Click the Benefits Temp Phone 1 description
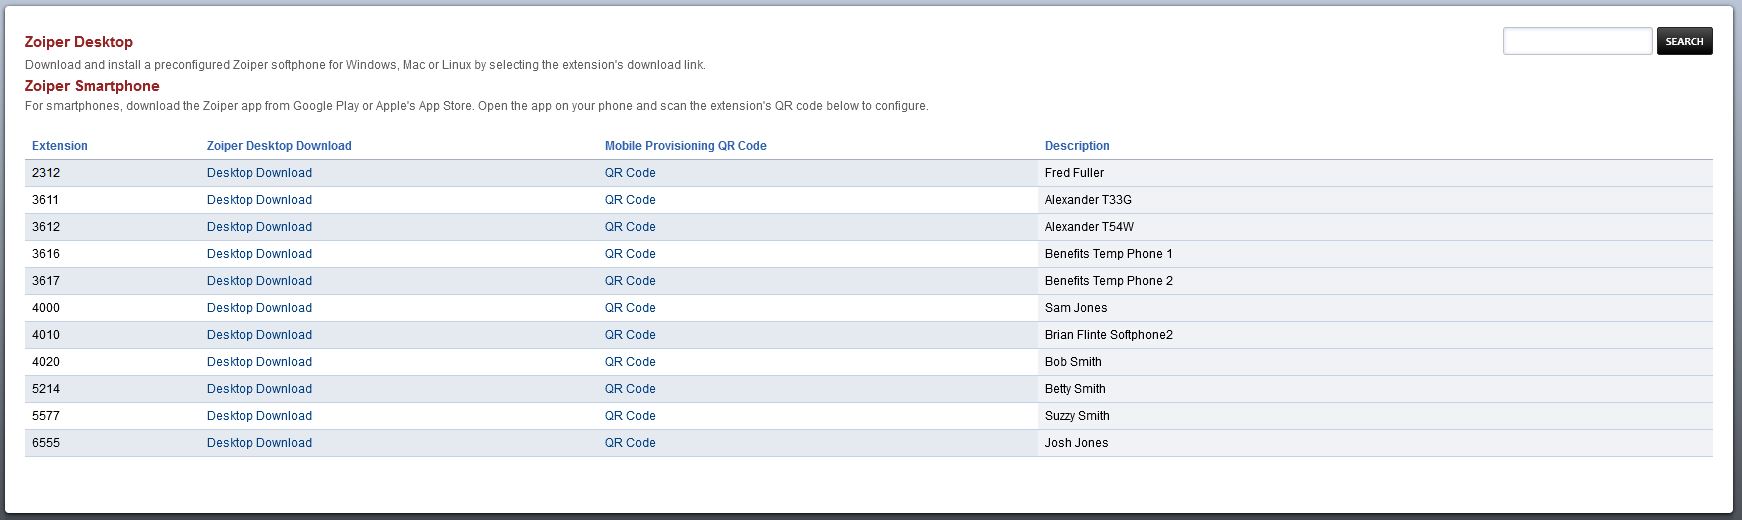The height and width of the screenshot is (520, 1742). (1109, 254)
